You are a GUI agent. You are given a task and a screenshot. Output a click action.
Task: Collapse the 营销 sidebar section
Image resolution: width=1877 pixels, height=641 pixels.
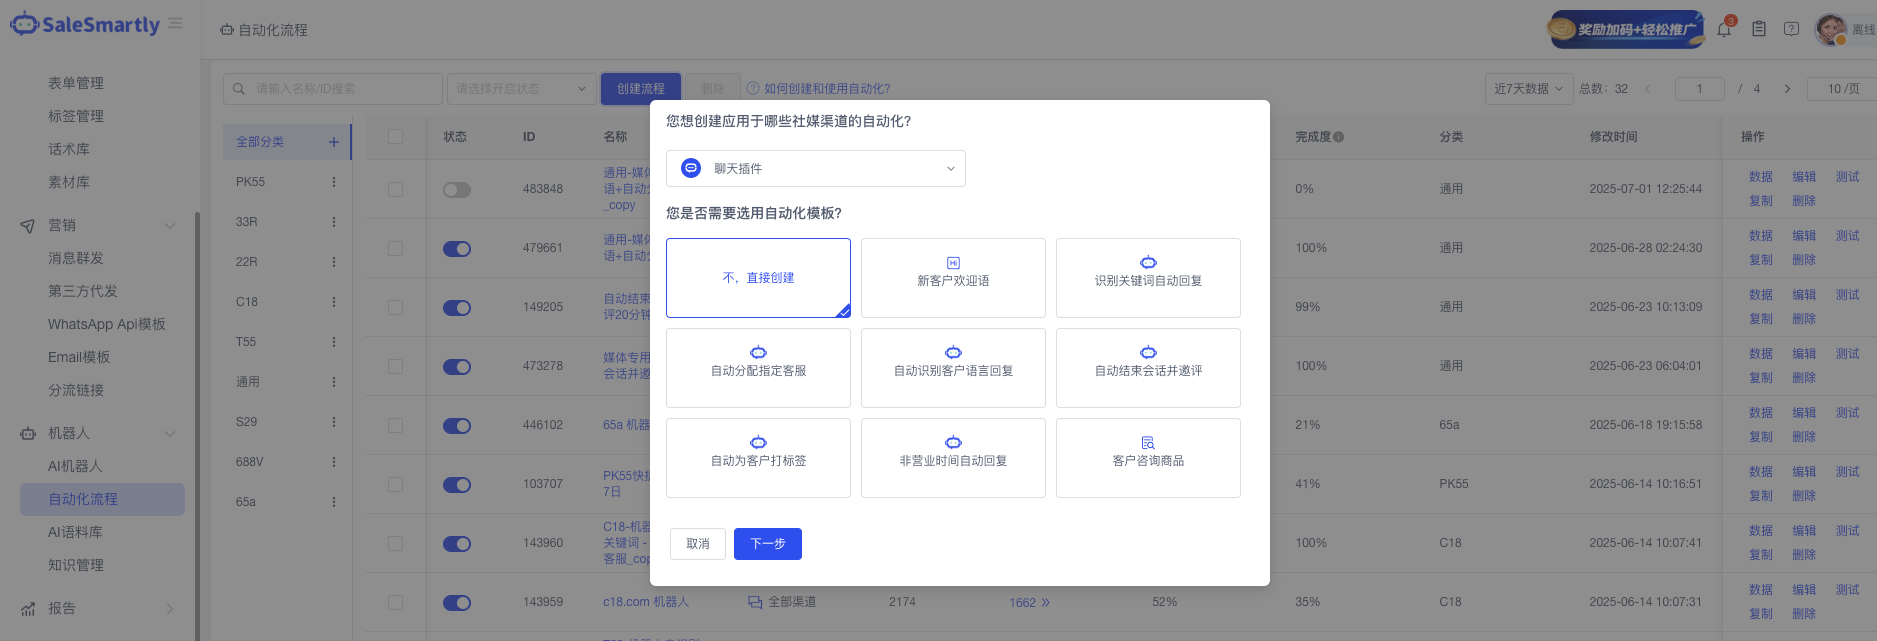[170, 226]
